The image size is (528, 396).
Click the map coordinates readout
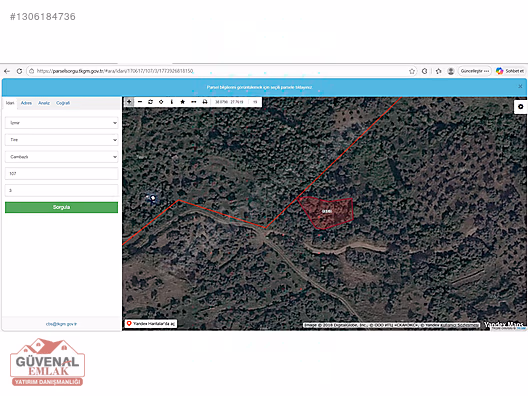tap(229, 102)
